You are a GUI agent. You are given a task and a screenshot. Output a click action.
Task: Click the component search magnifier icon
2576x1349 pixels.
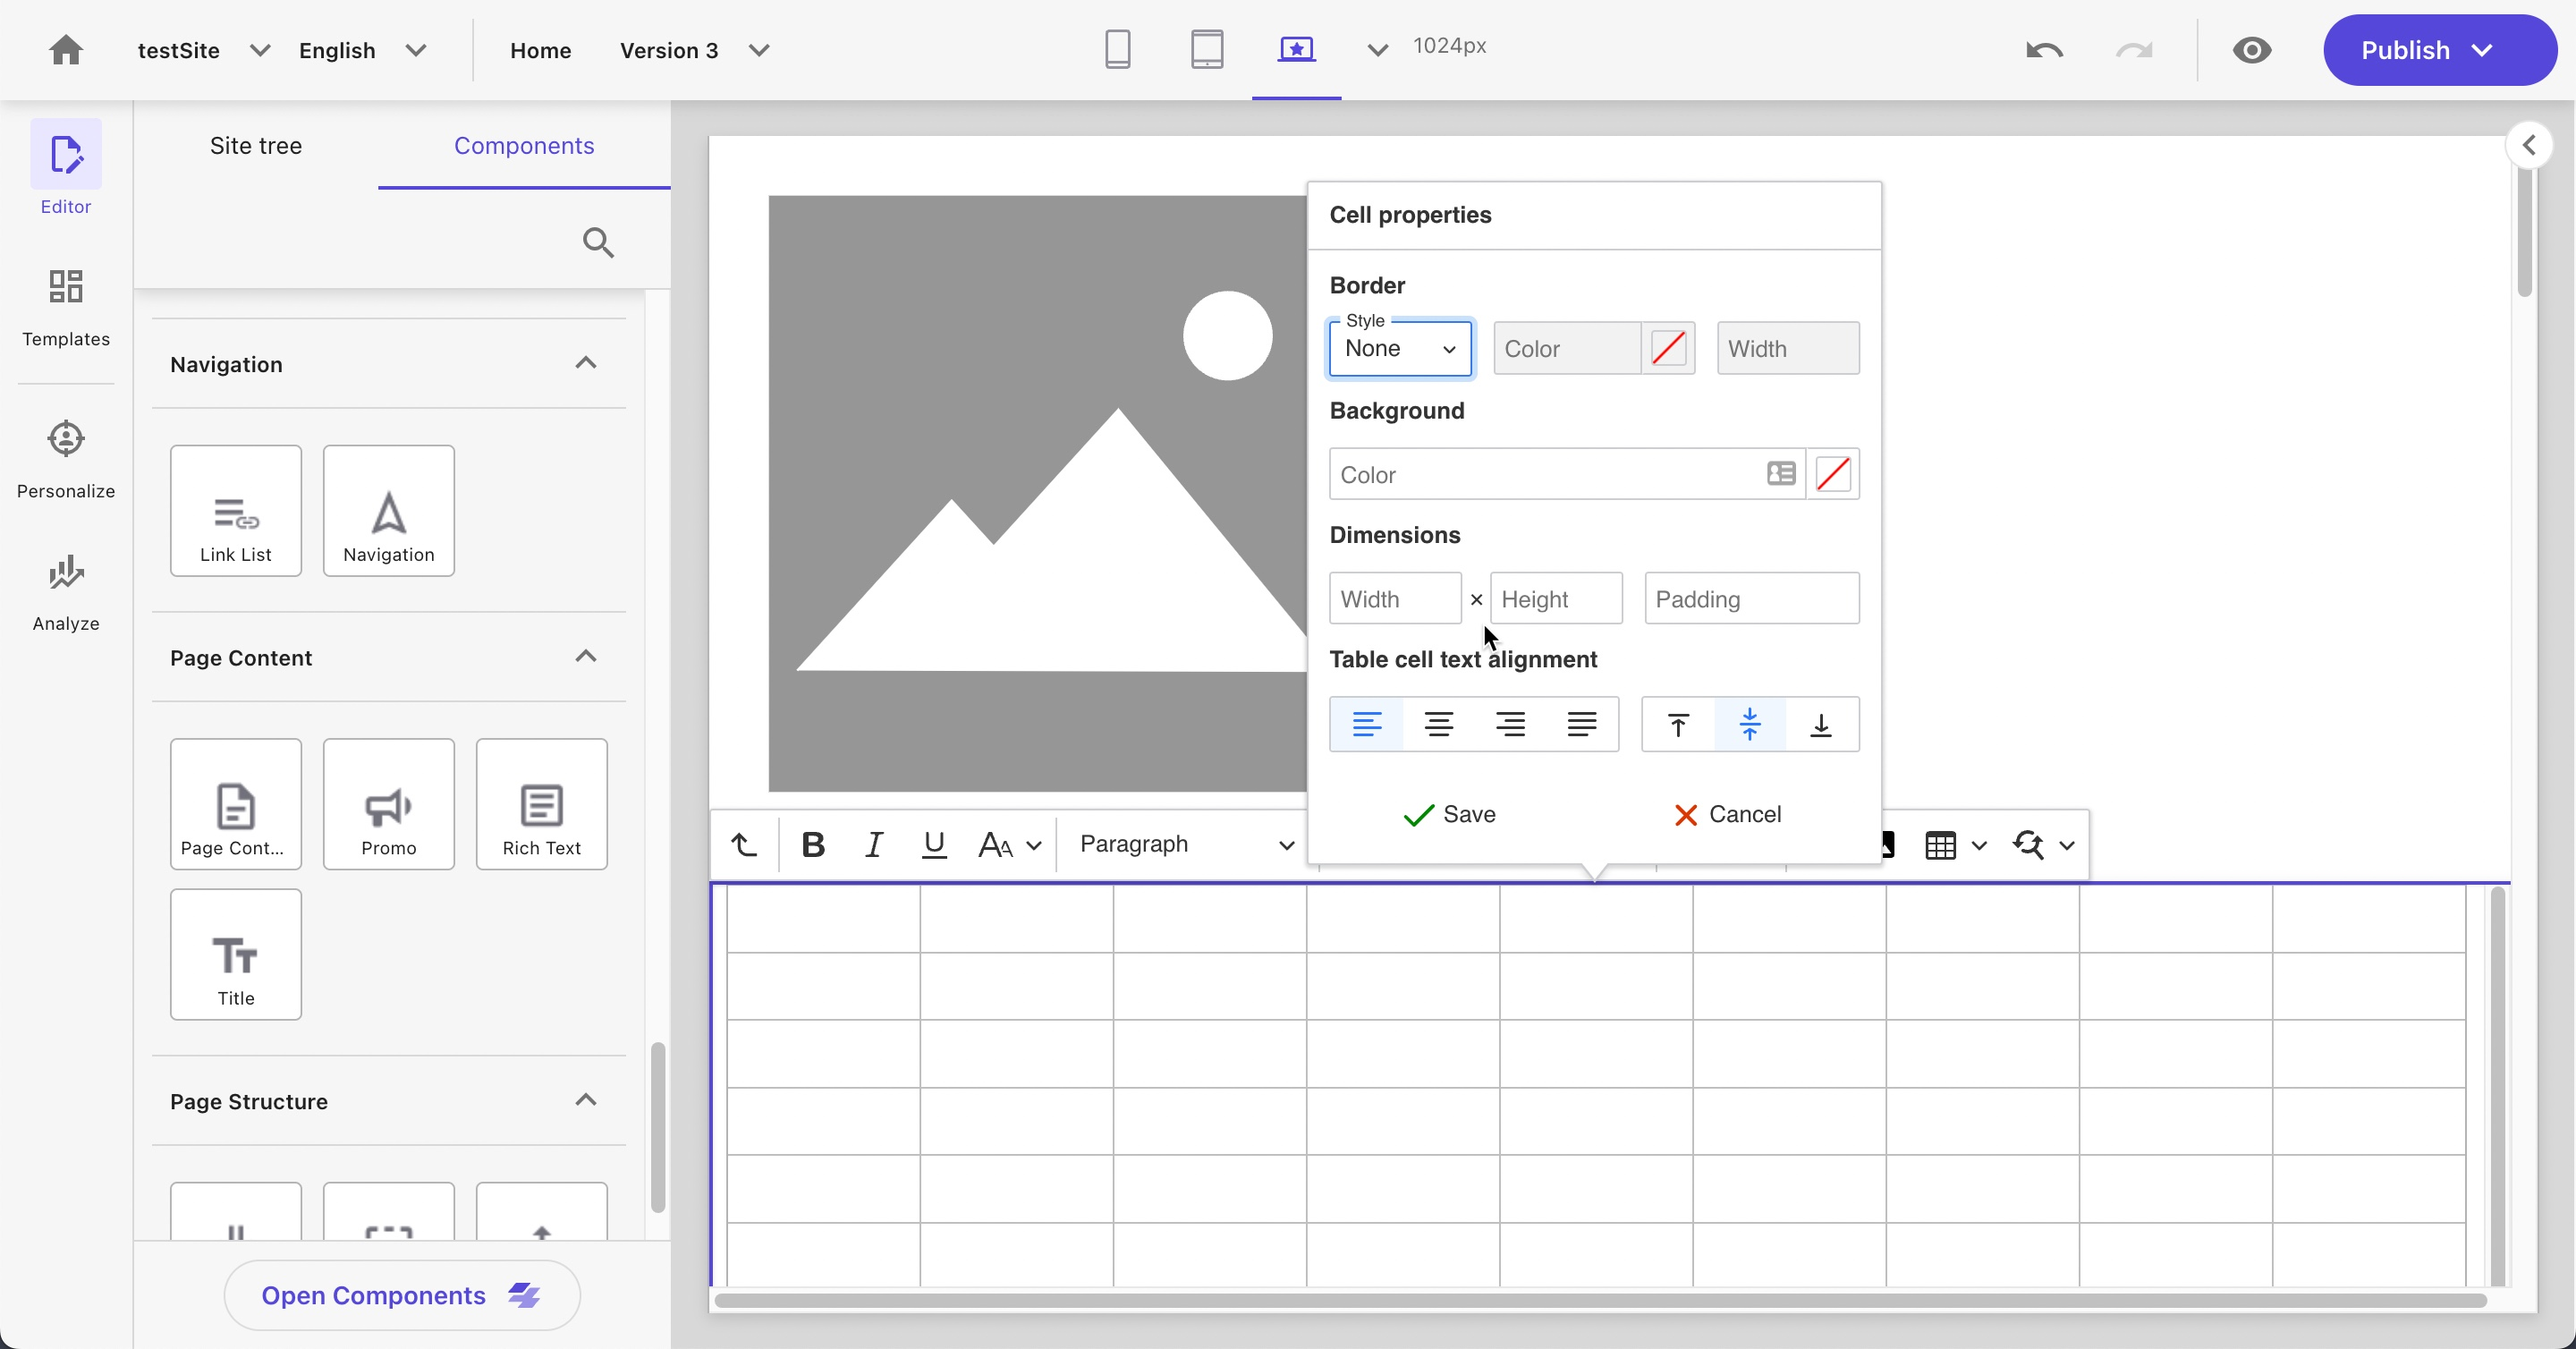coord(598,242)
